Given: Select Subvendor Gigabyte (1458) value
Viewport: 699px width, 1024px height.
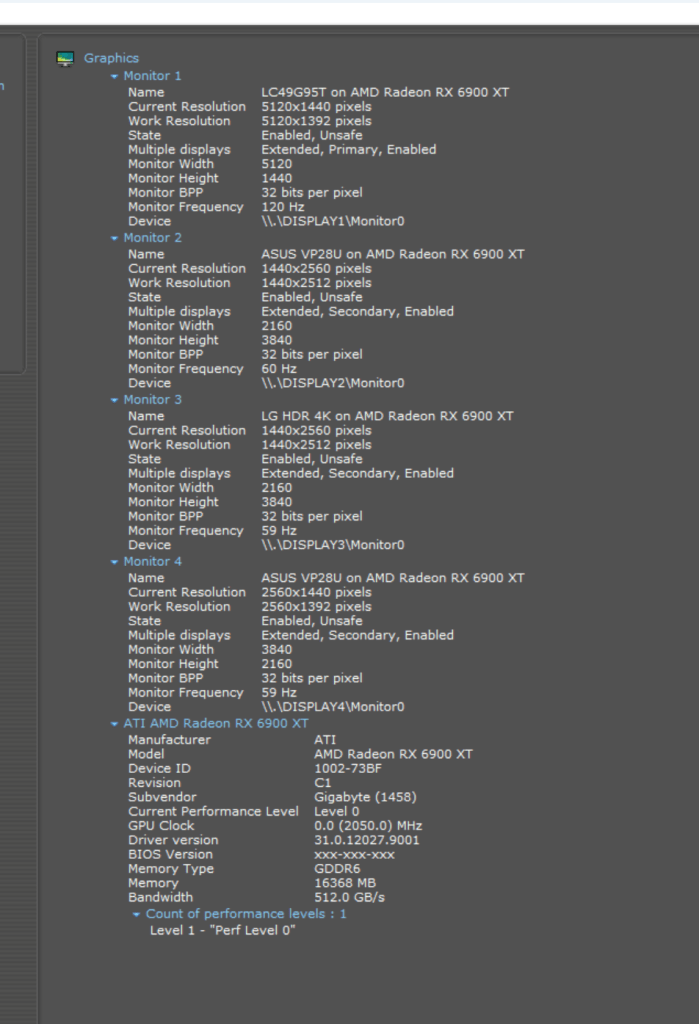Looking at the screenshot, I should (365, 797).
